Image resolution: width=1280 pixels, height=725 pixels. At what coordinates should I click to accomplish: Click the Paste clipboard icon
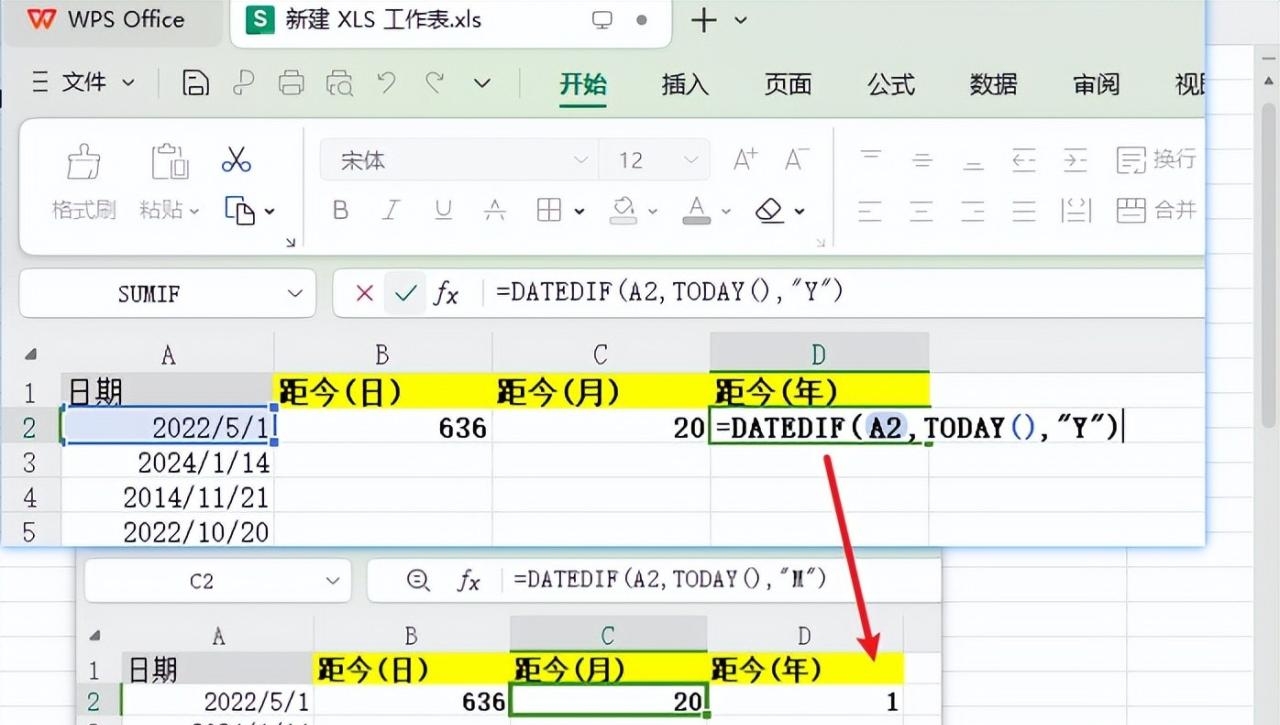coord(170,161)
